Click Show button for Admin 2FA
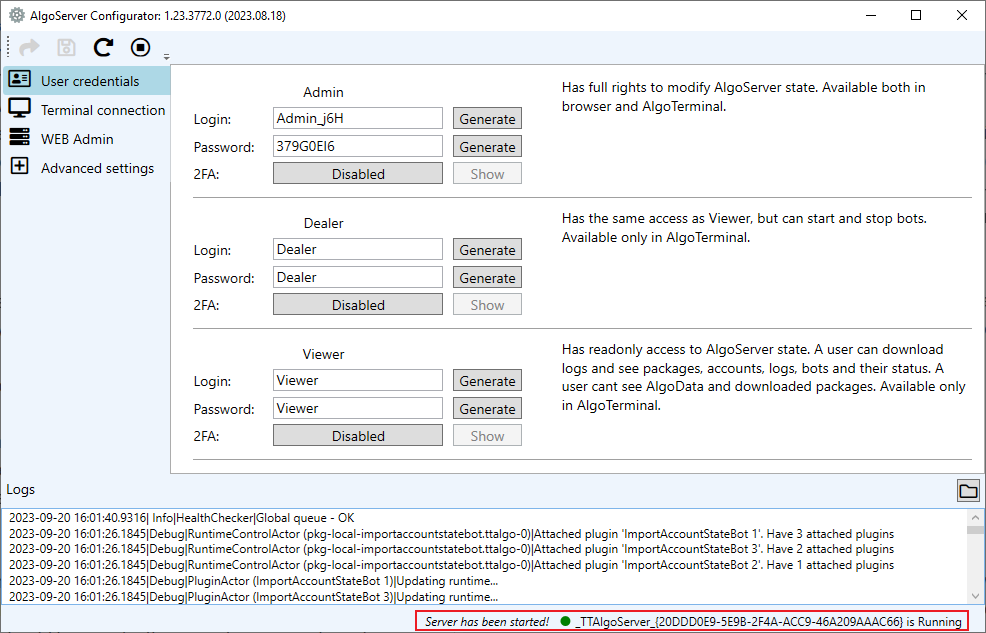This screenshot has height=633, width=986. click(x=487, y=173)
